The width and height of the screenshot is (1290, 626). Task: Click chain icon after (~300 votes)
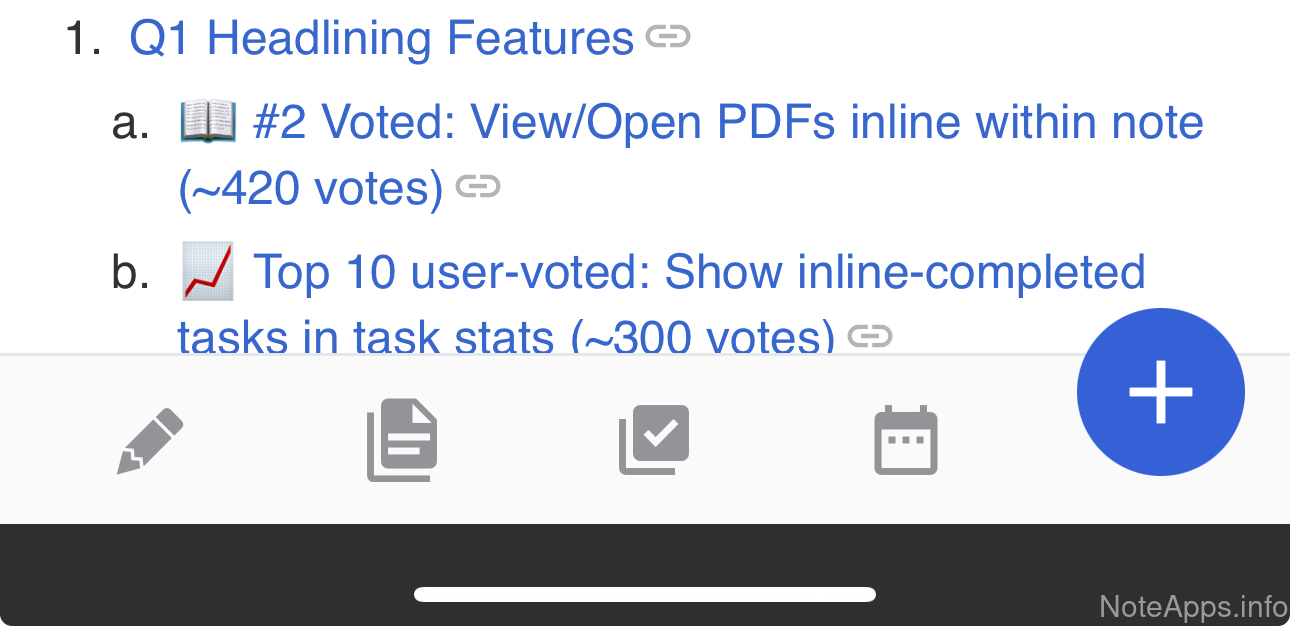coord(869,337)
